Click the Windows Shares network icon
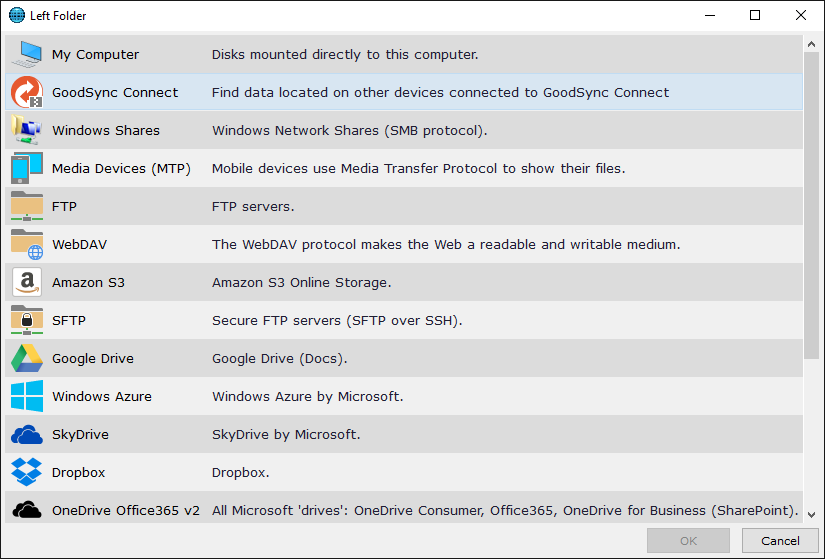Image resolution: width=825 pixels, height=559 pixels. [26, 130]
